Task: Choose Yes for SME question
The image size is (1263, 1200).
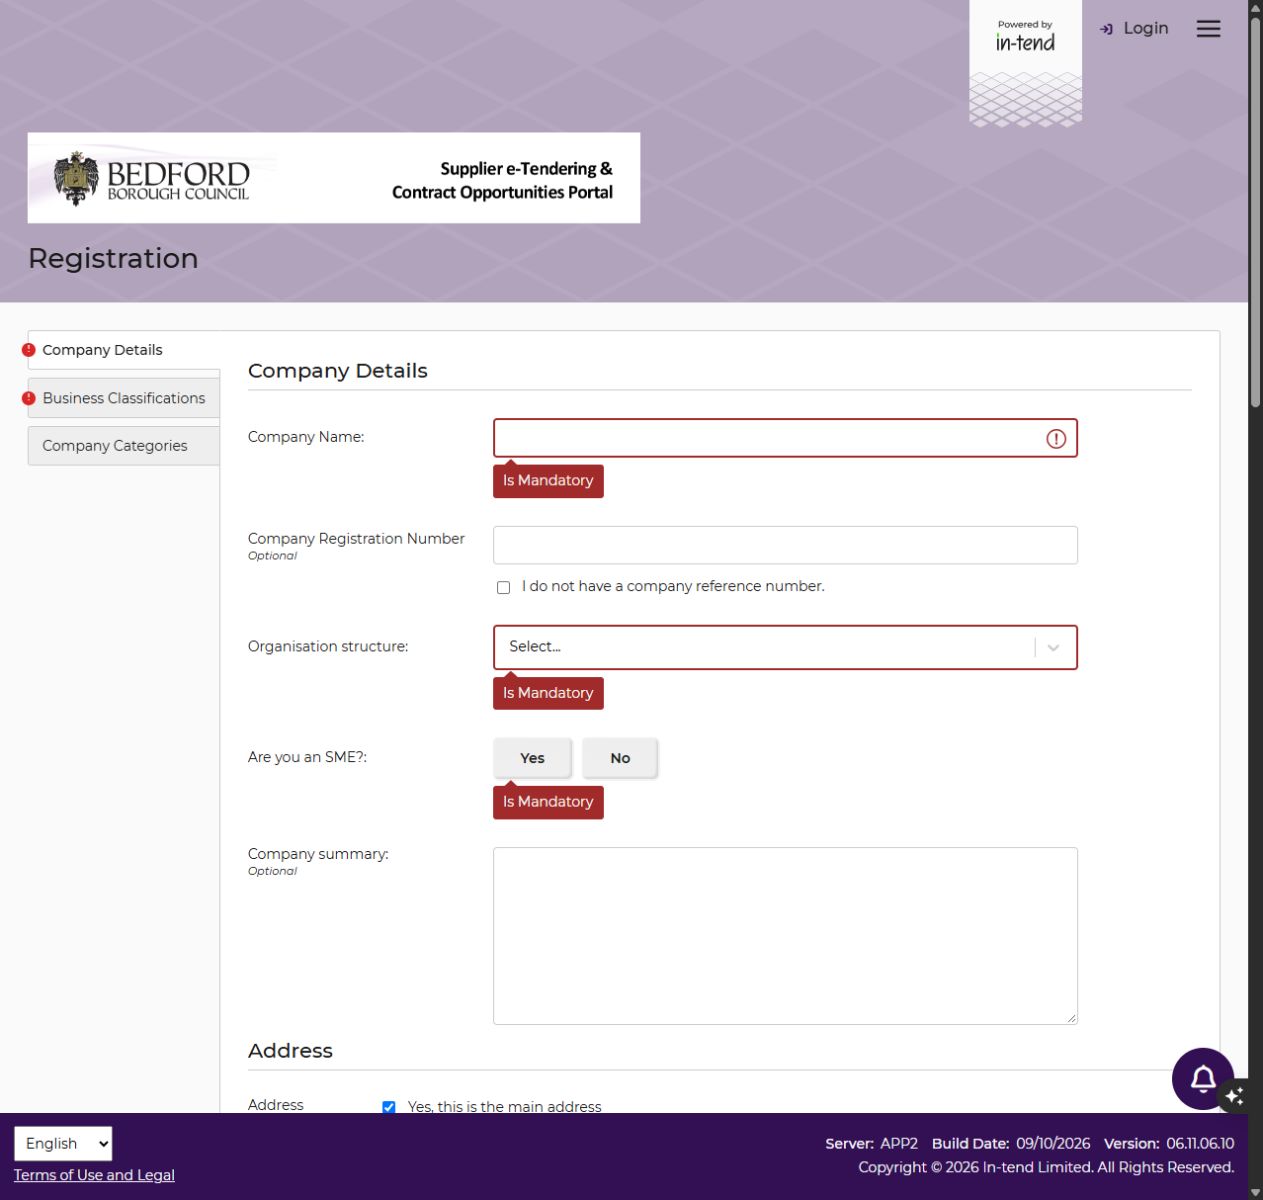Action: 532,758
